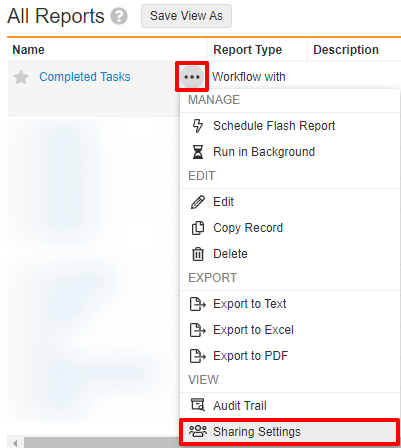Click the pencil Edit icon
The image size is (401, 448).
[x=198, y=202]
